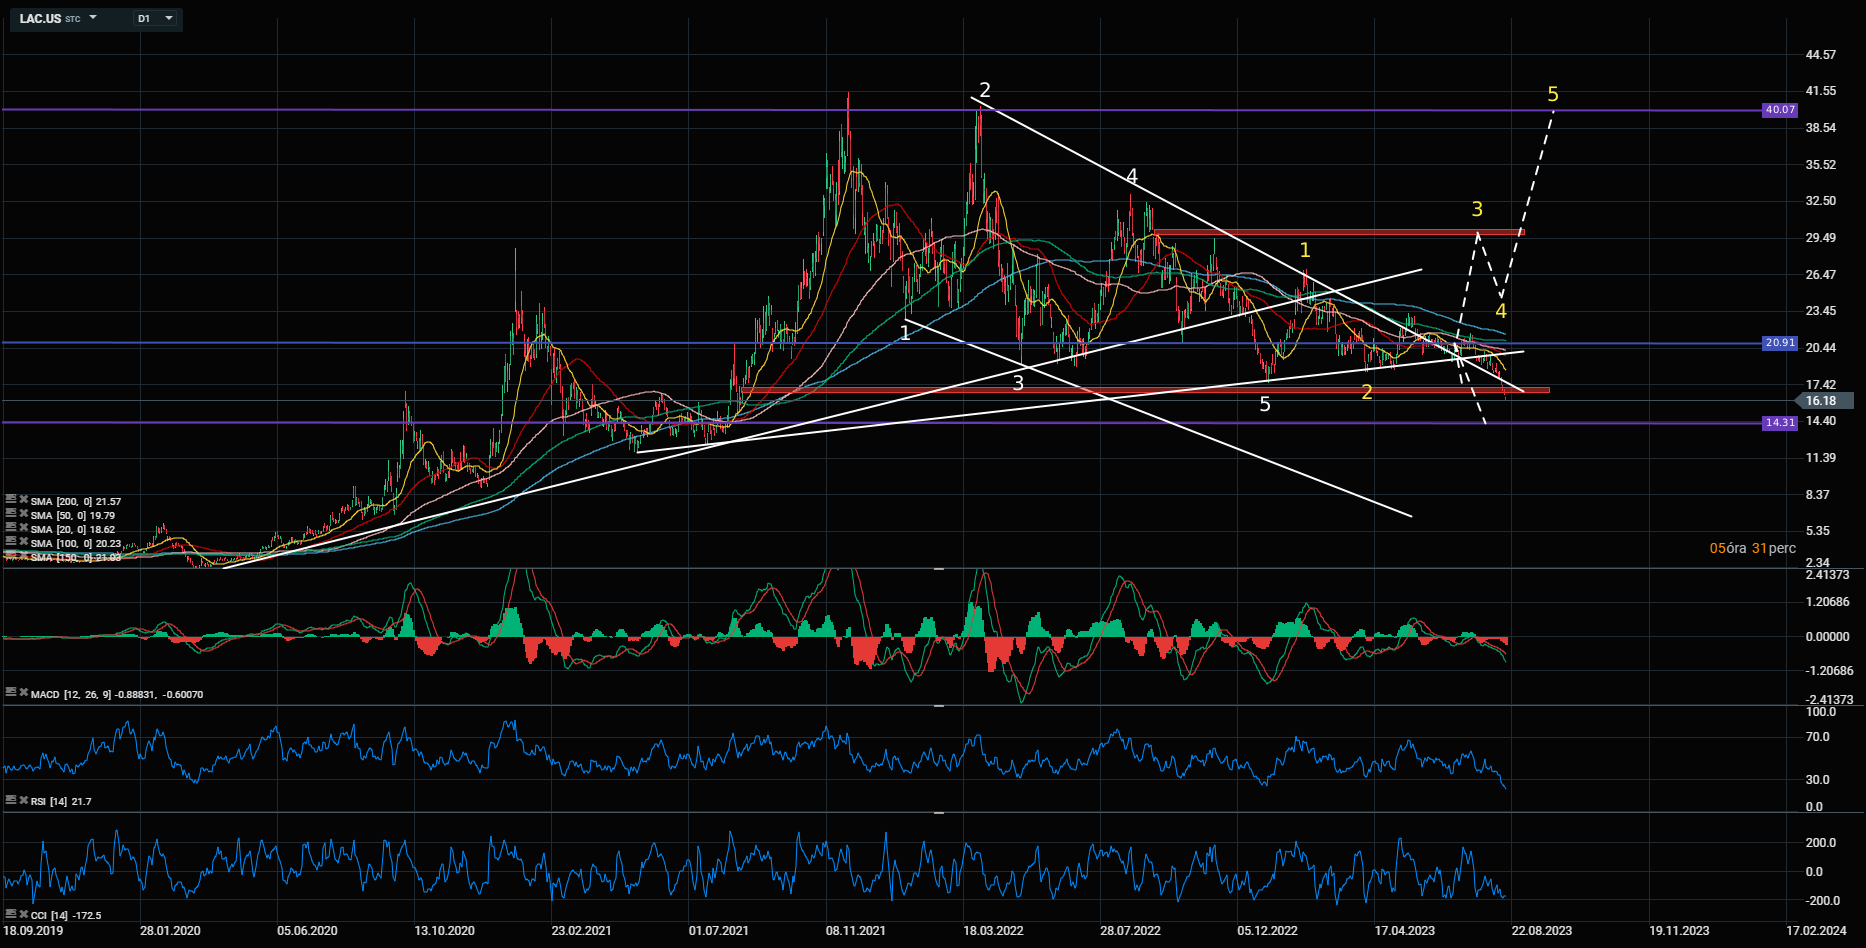1866x948 pixels.
Task: Remove the MACD [12, 26, 9] indicator
Action: 23,692
